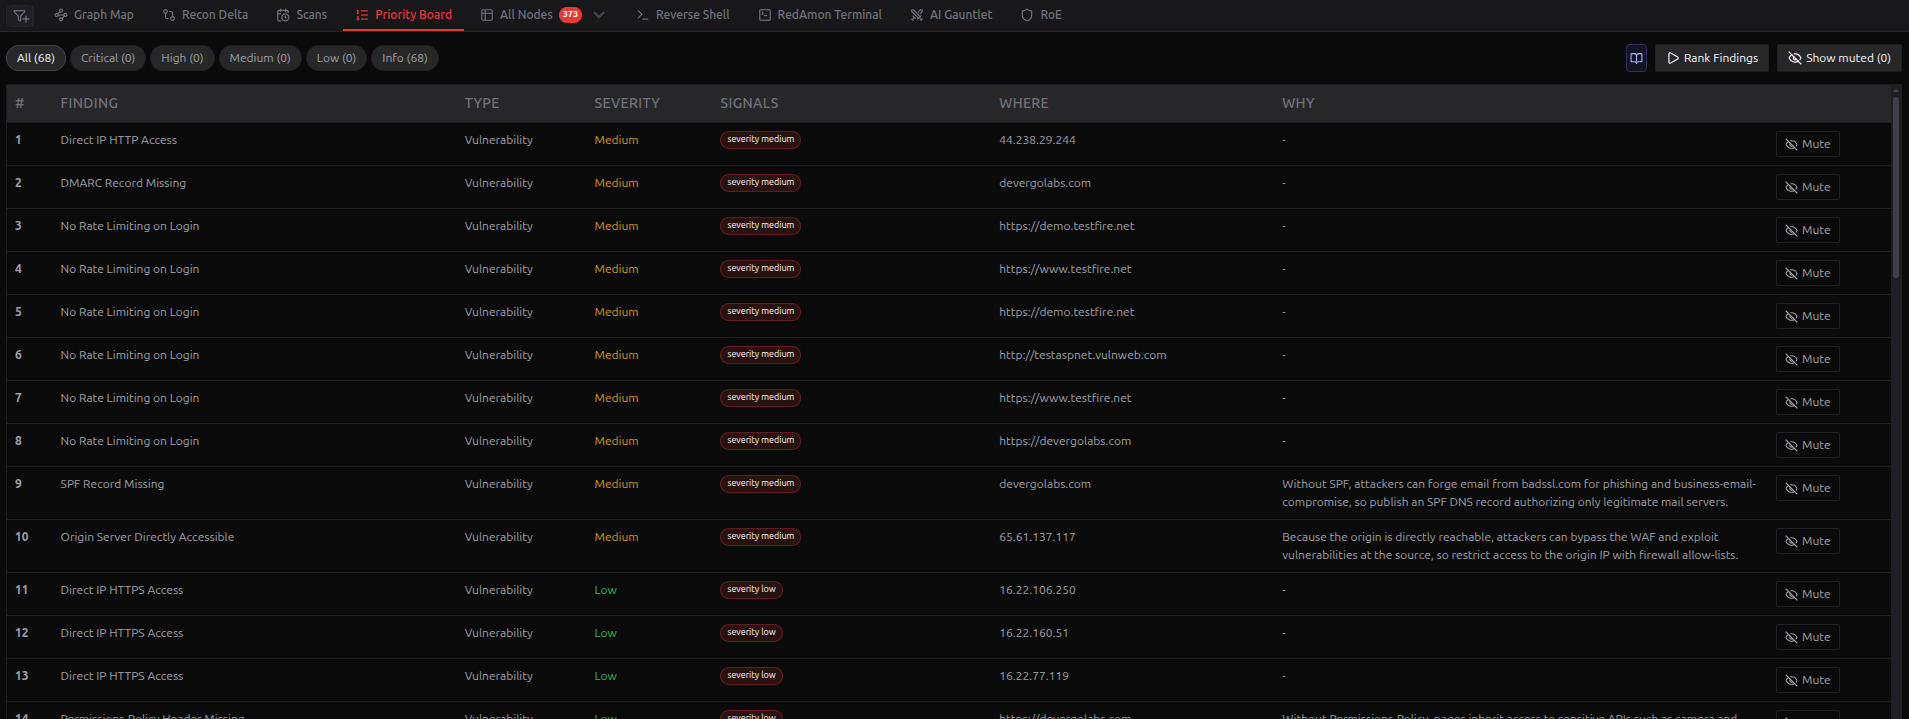Toggle Show muted (0)
The height and width of the screenshot is (719, 1909).
[1839, 58]
